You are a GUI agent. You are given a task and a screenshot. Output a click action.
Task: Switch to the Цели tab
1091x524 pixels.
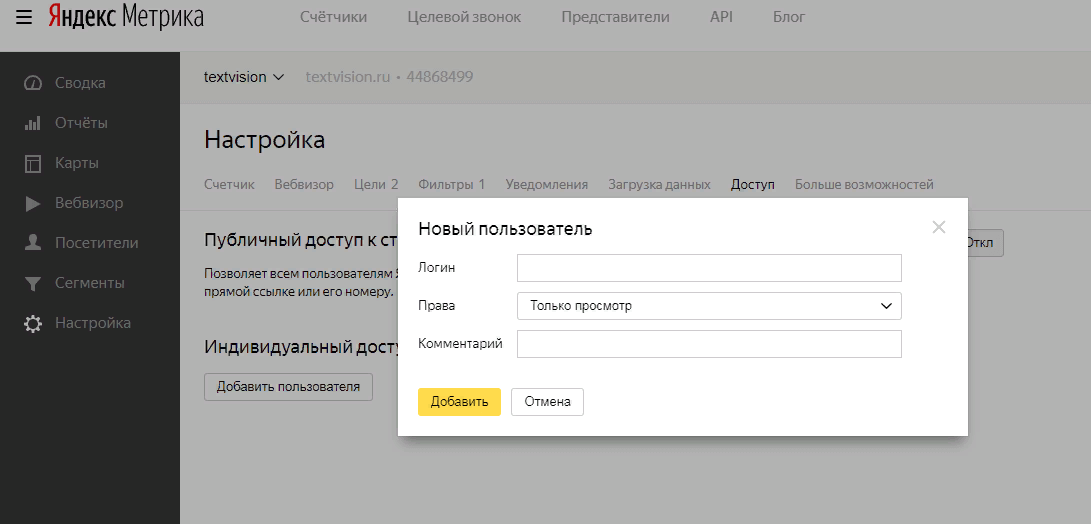[376, 184]
